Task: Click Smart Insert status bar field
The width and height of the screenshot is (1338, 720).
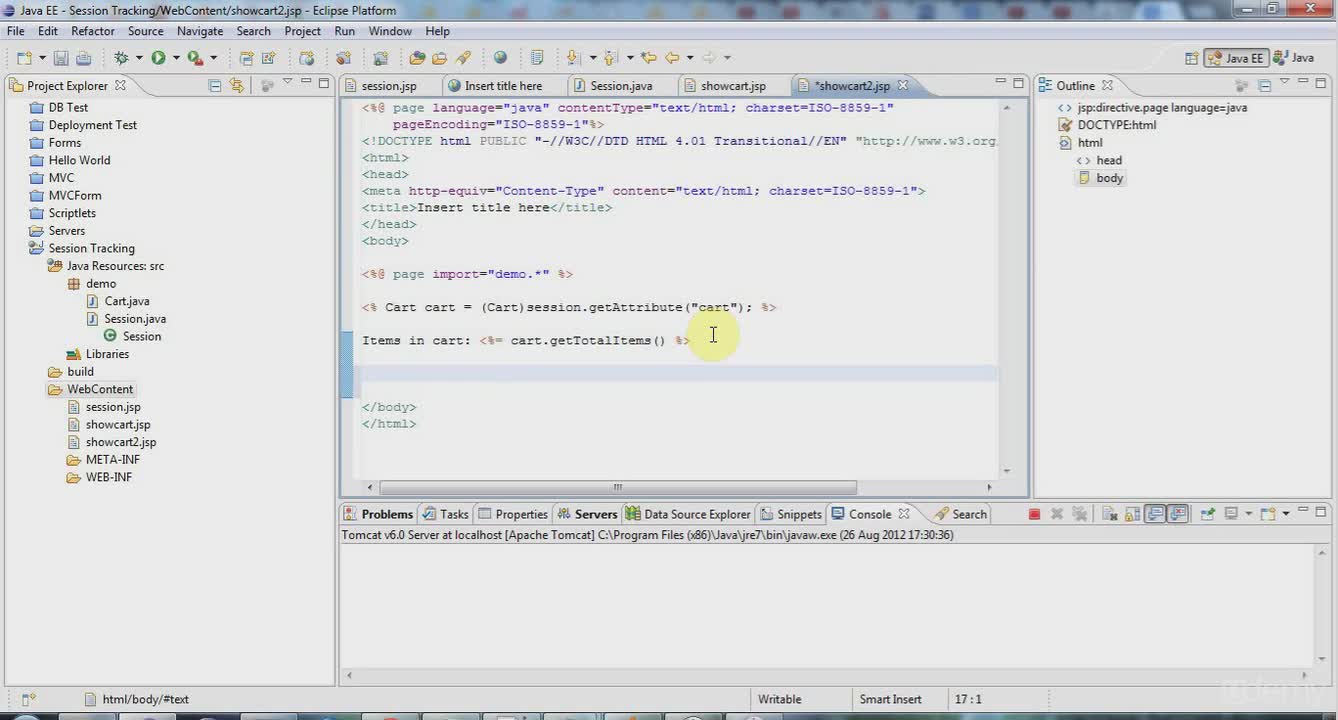Action: [891, 699]
